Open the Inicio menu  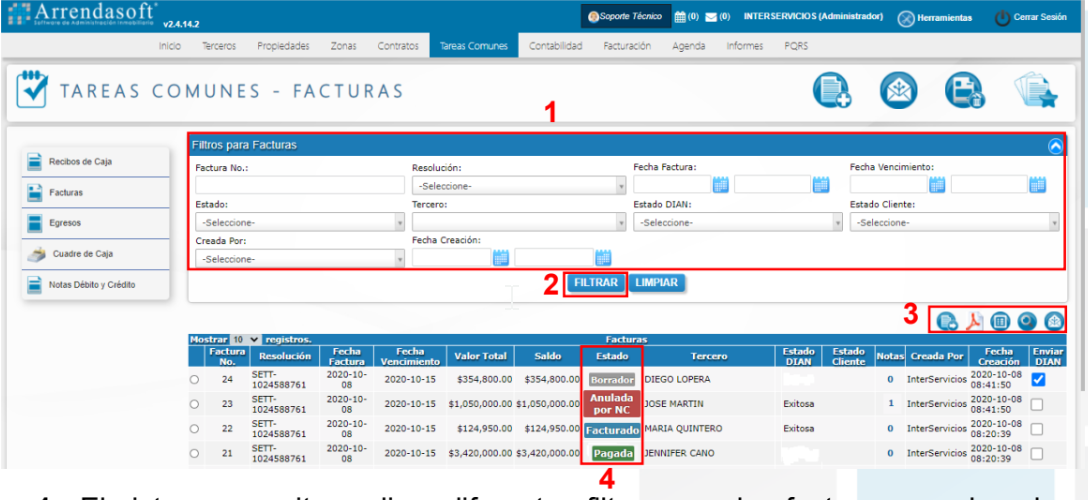170,46
